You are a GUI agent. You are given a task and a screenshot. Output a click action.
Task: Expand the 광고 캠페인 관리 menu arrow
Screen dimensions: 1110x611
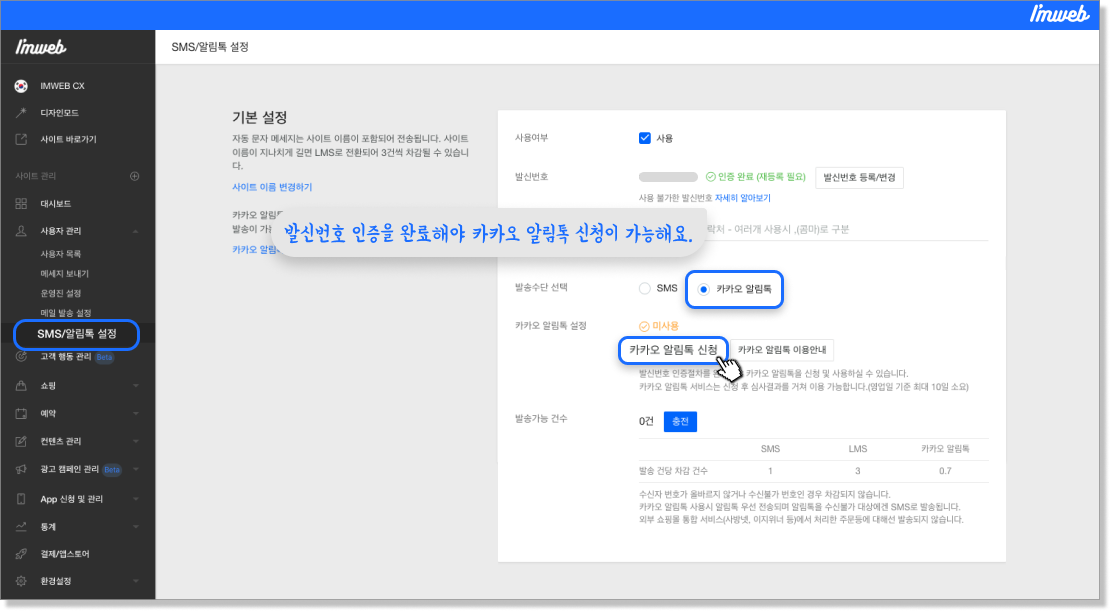click(135, 469)
